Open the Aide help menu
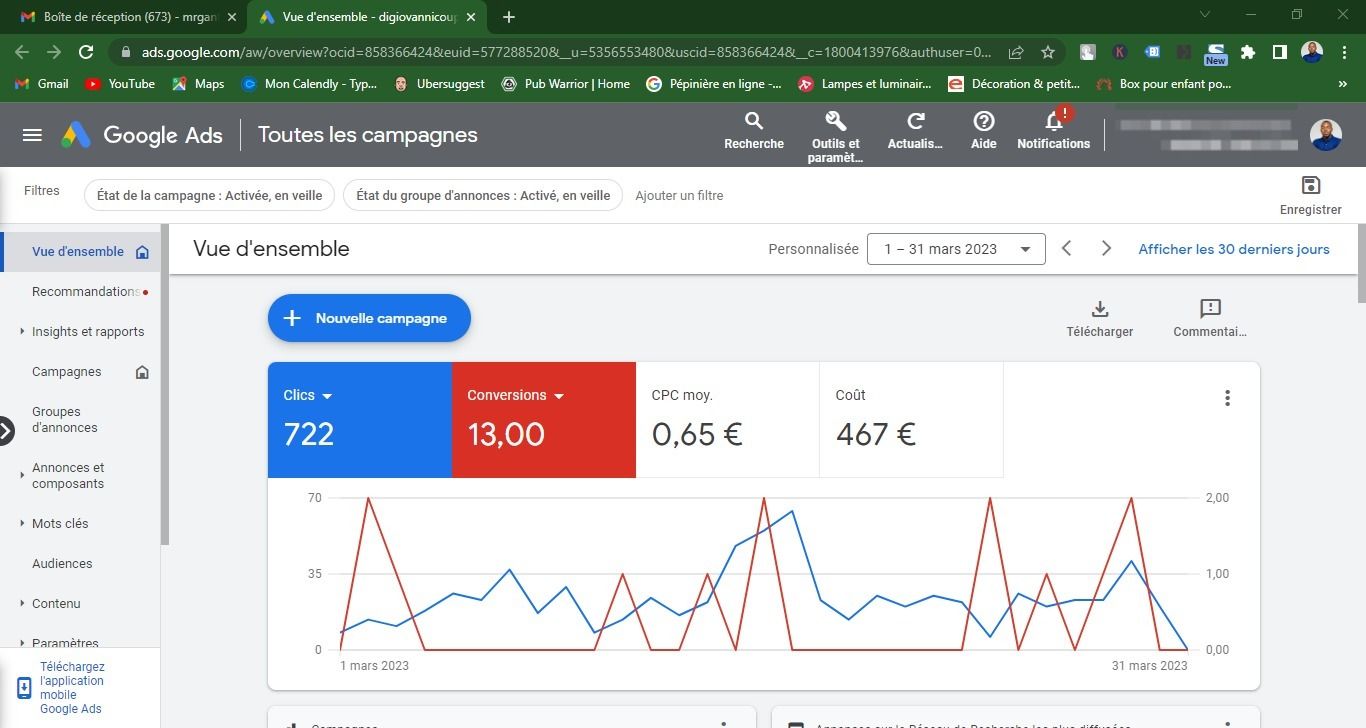The height and width of the screenshot is (728, 1366). point(984,131)
